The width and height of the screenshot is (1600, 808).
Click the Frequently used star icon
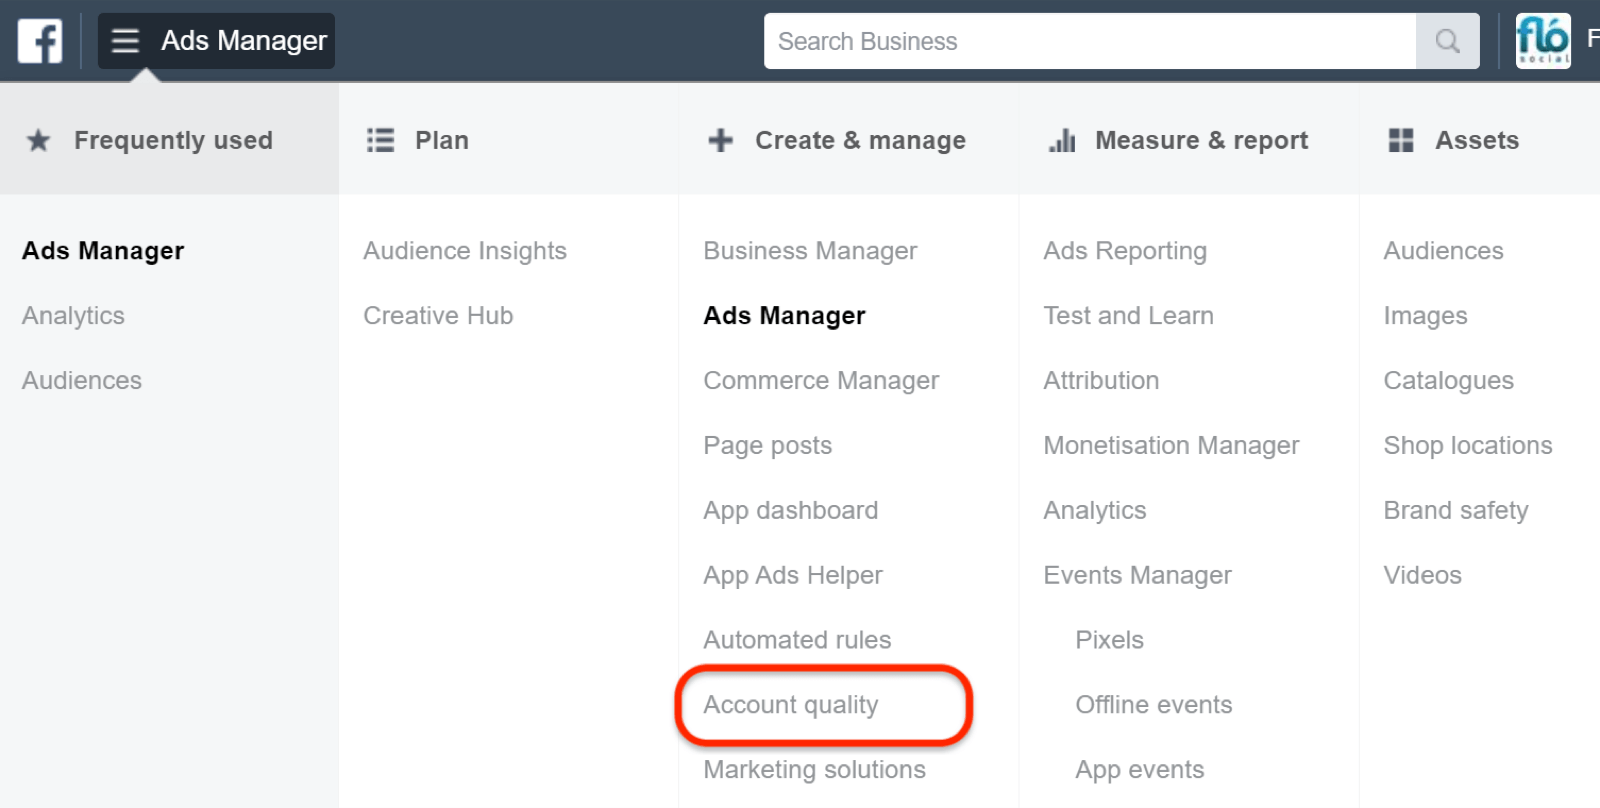pyautogui.click(x=38, y=140)
